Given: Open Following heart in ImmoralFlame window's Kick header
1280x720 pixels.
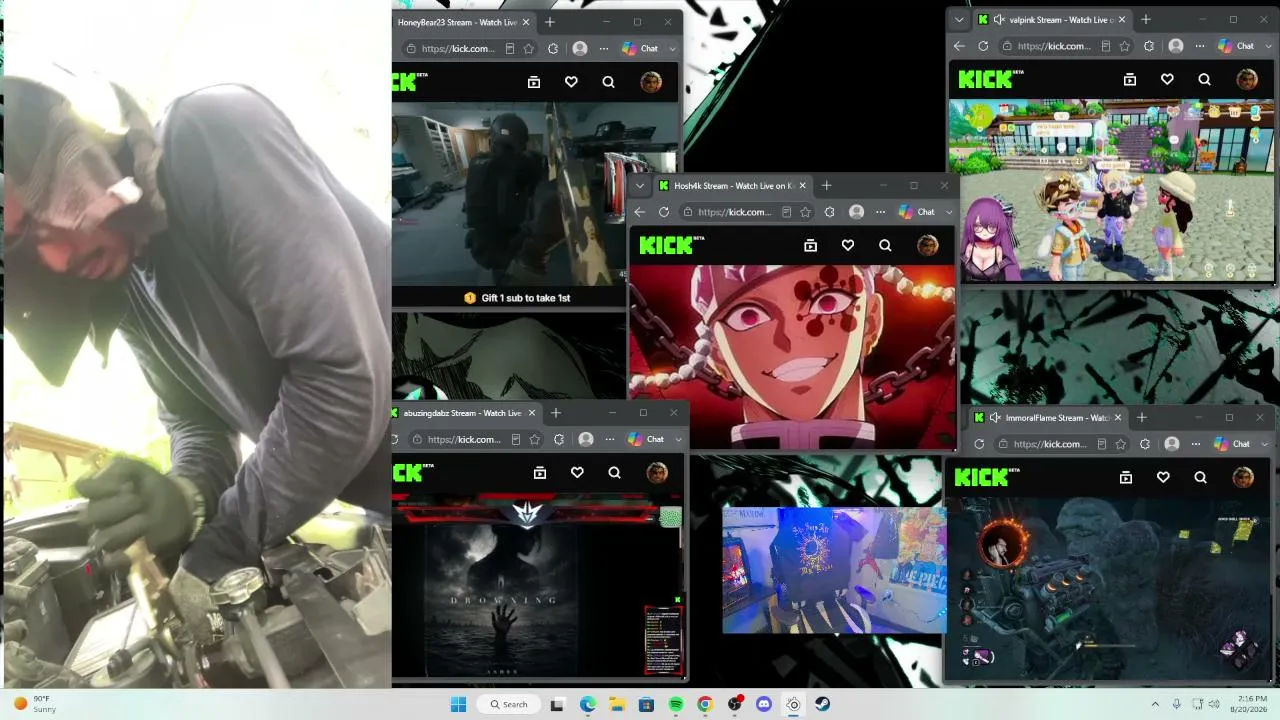Looking at the screenshot, I should [1163, 478].
